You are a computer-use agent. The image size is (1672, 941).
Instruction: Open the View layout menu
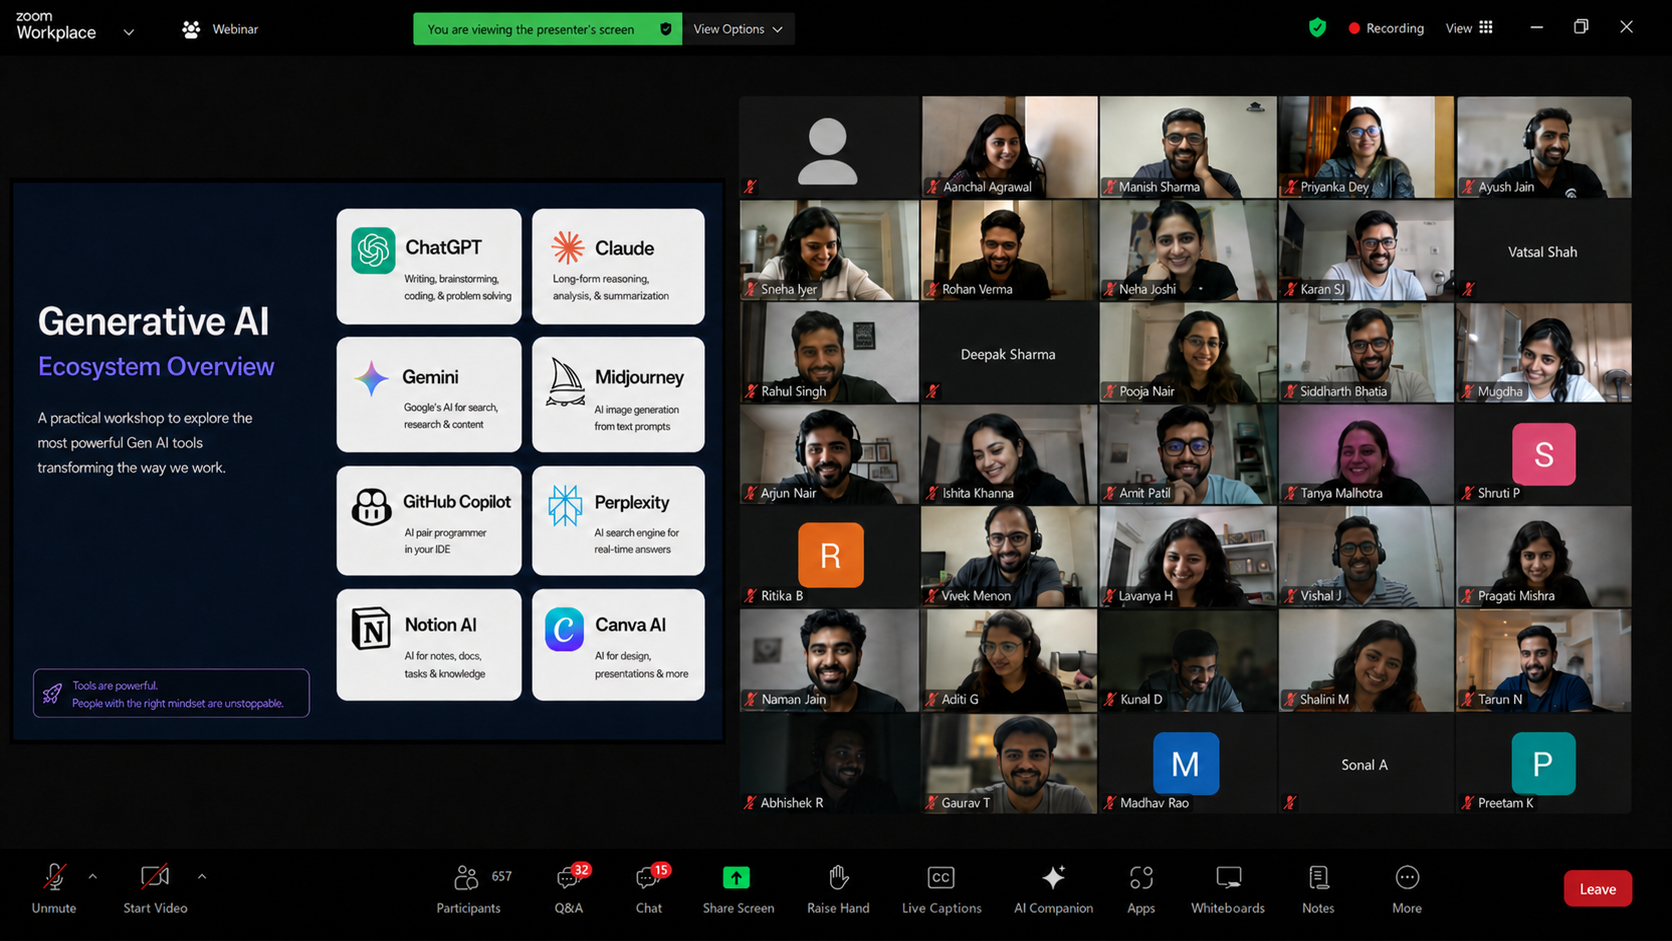coord(1469,28)
